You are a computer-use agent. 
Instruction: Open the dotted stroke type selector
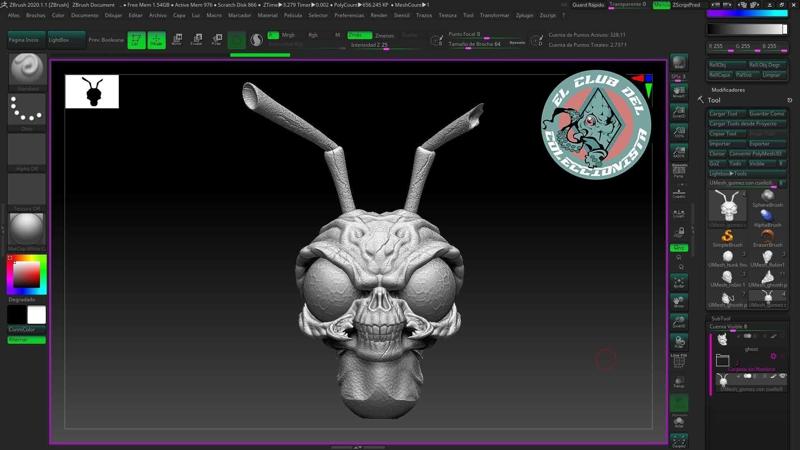[27, 109]
